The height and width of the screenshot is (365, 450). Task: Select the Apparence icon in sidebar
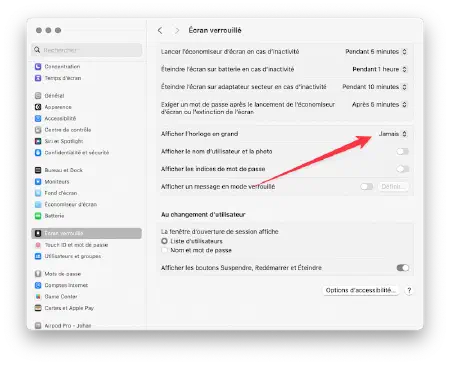point(38,107)
